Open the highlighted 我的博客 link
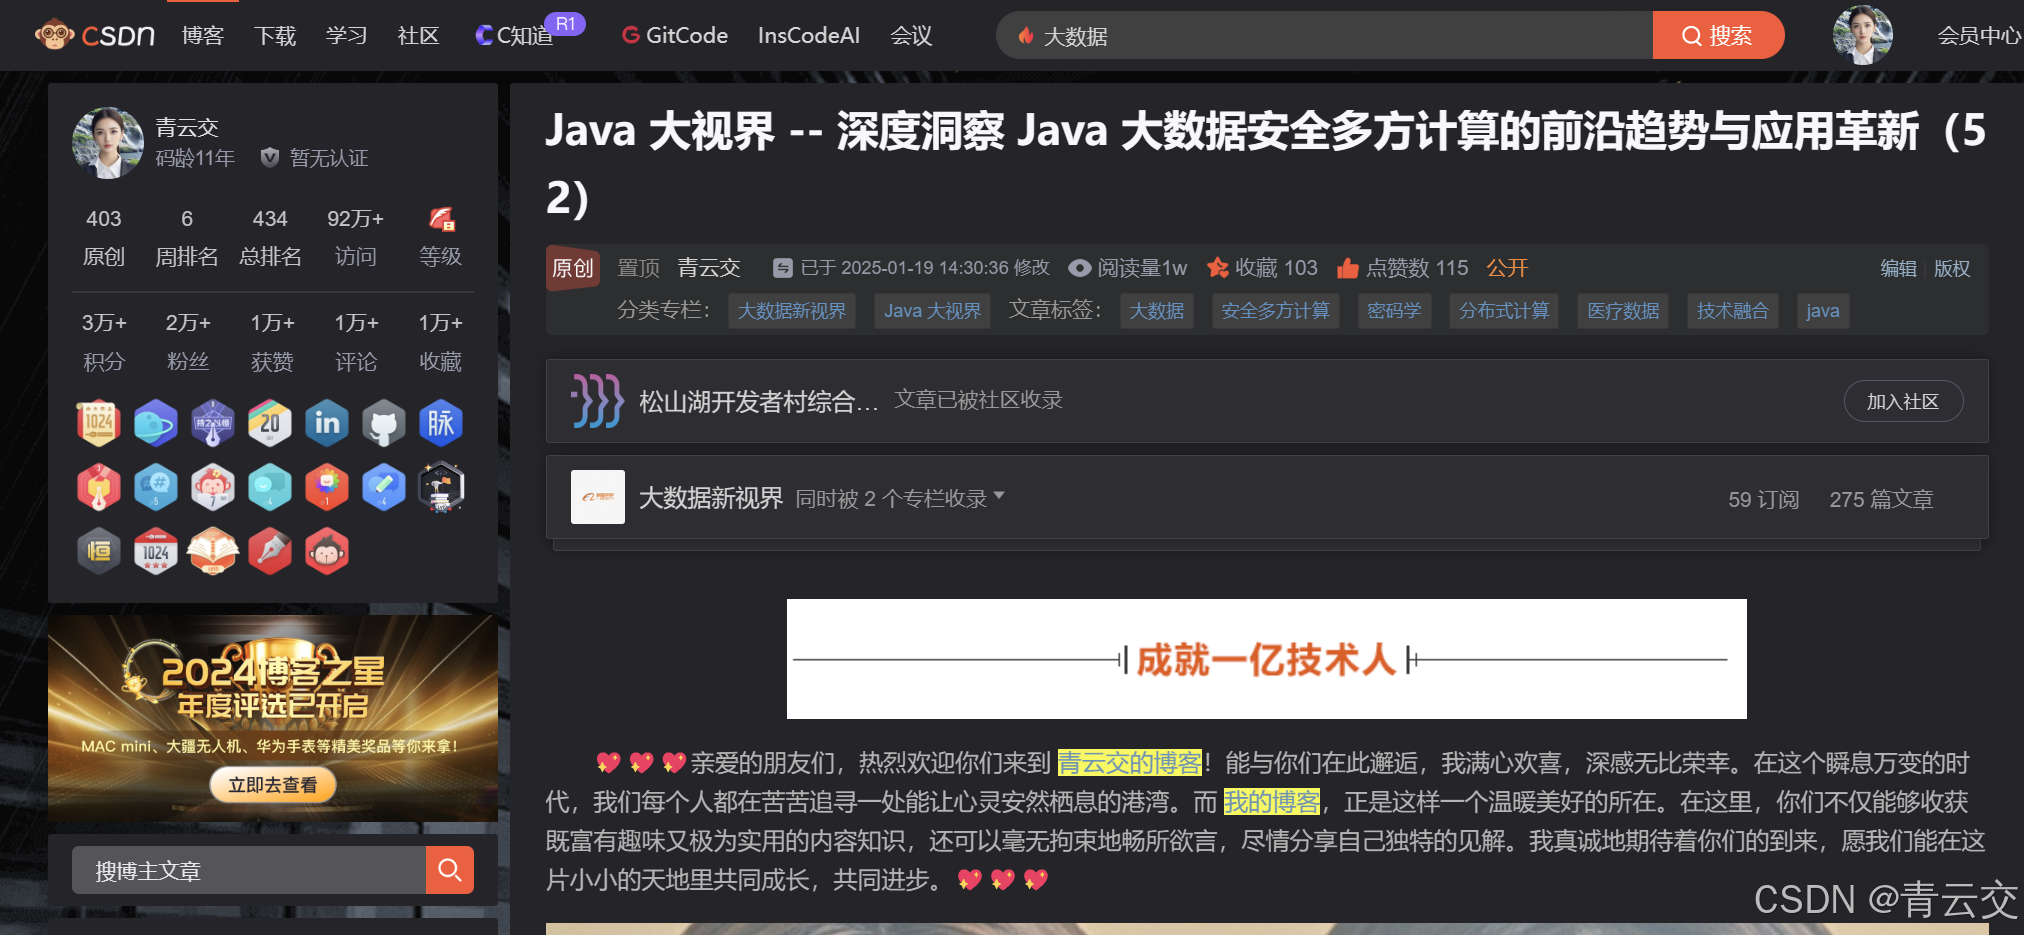Viewport: 2024px width, 935px height. (x=1272, y=802)
